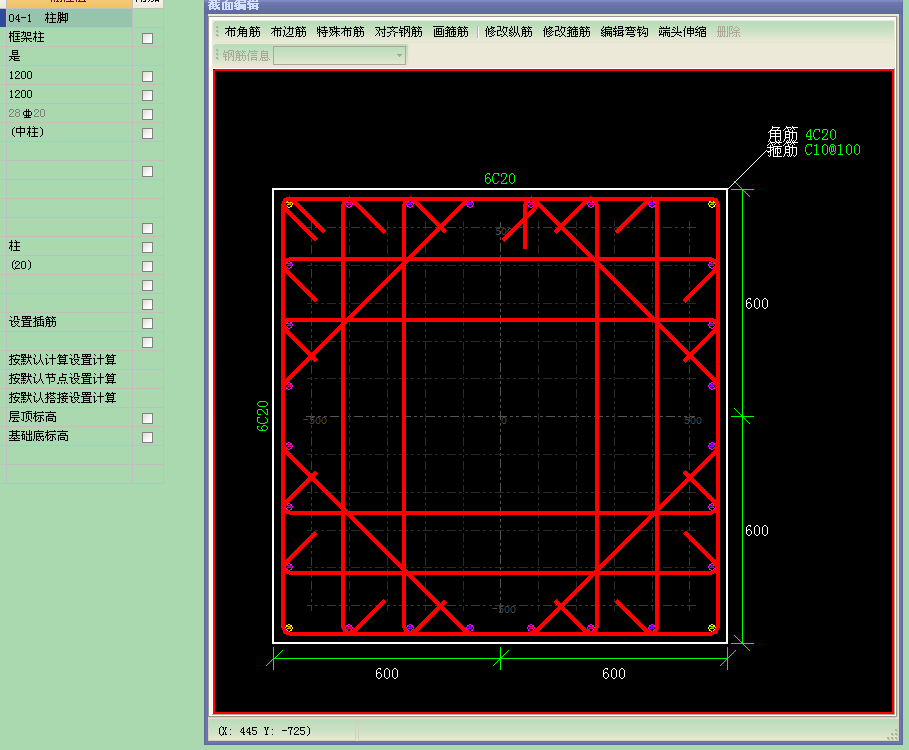Click the 框架柱 property value
Screen dimensions: 909x750
point(69,37)
